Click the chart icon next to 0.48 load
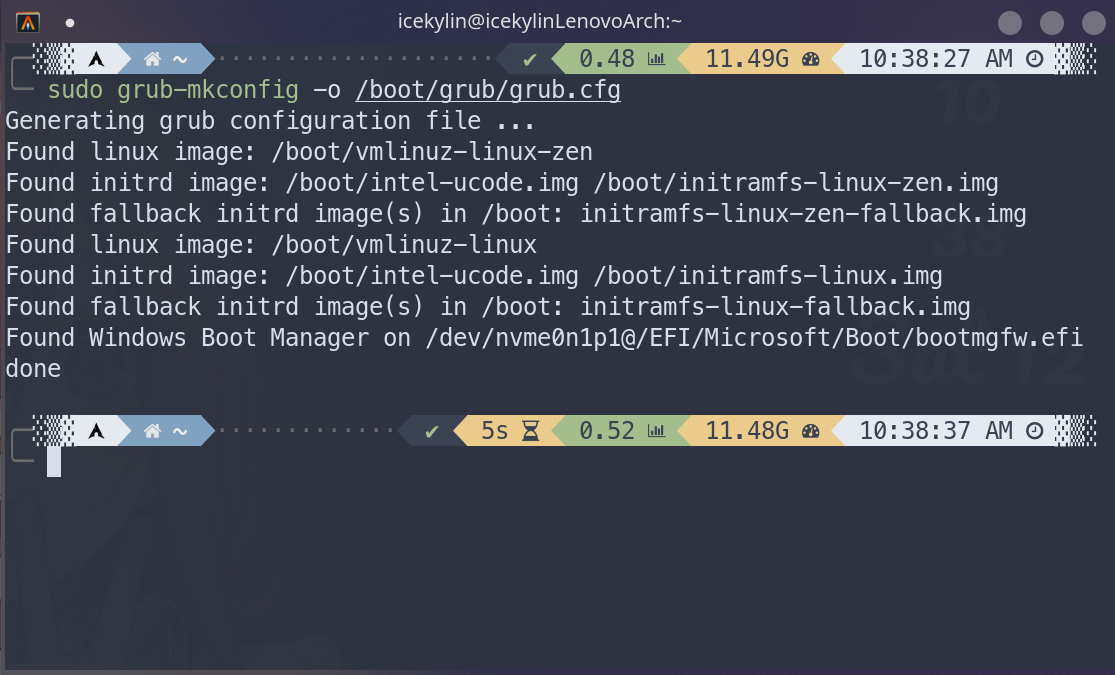 coord(656,59)
